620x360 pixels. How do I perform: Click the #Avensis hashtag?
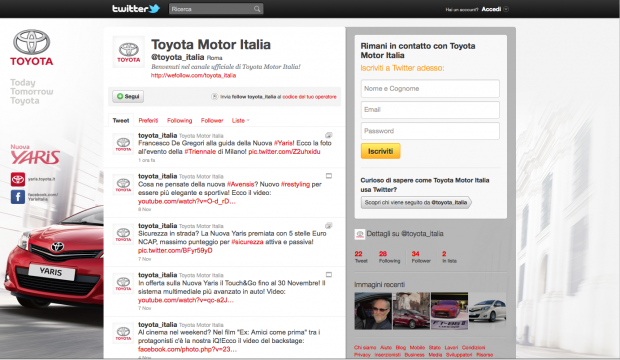point(241,184)
